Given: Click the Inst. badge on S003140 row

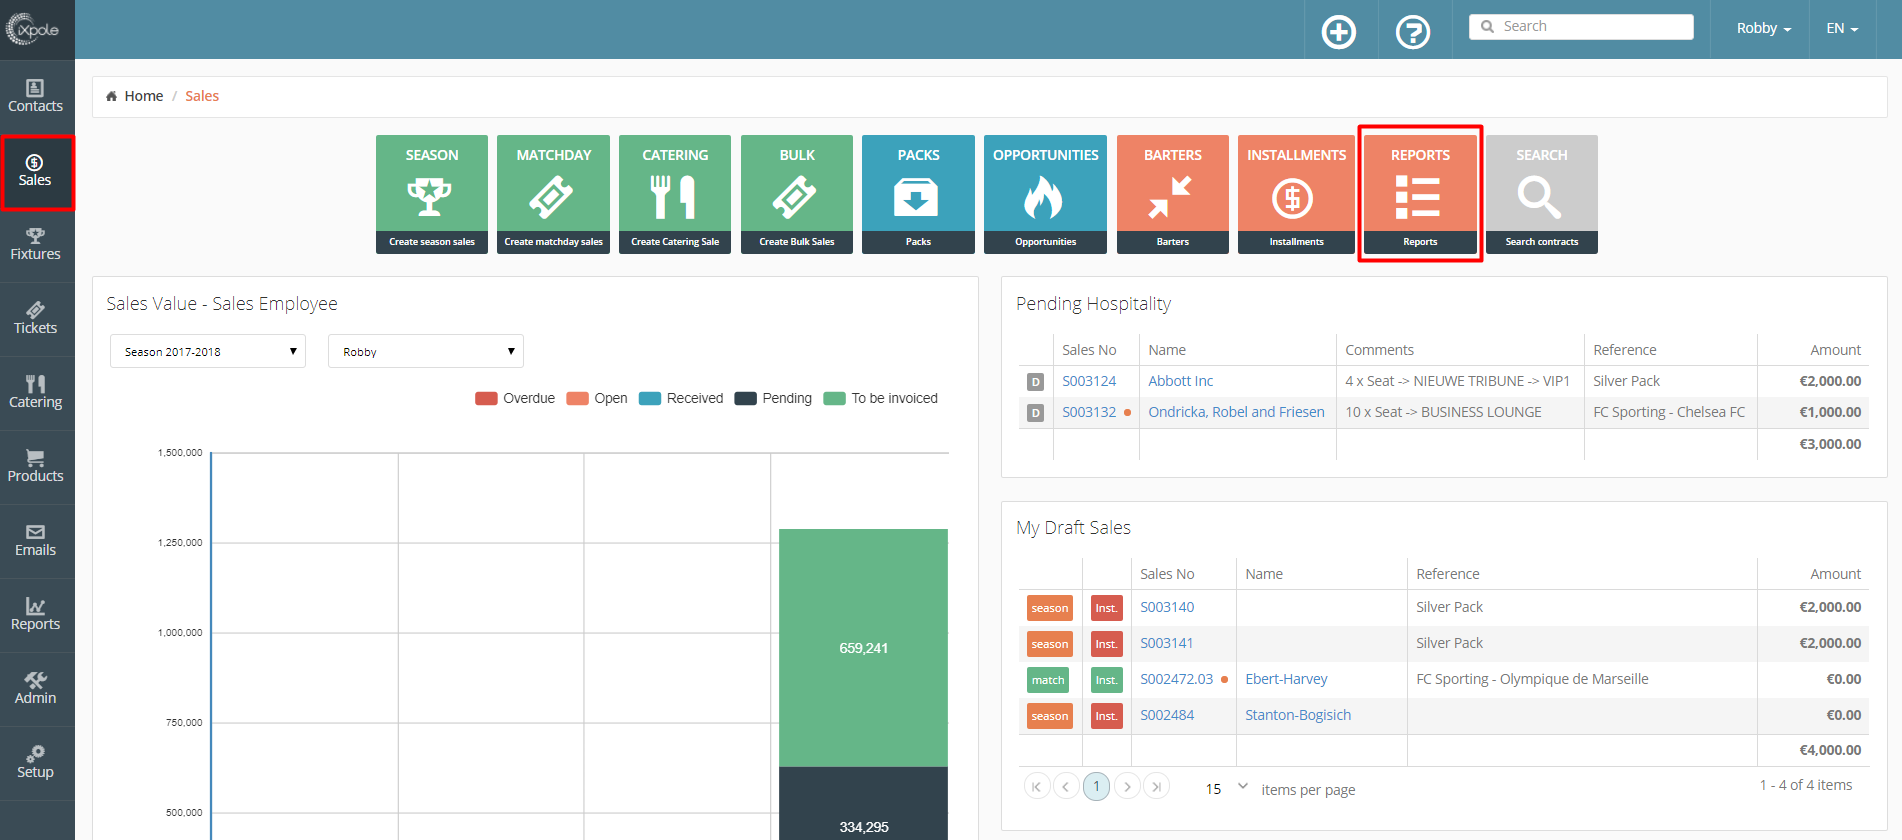Looking at the screenshot, I should click(1106, 608).
